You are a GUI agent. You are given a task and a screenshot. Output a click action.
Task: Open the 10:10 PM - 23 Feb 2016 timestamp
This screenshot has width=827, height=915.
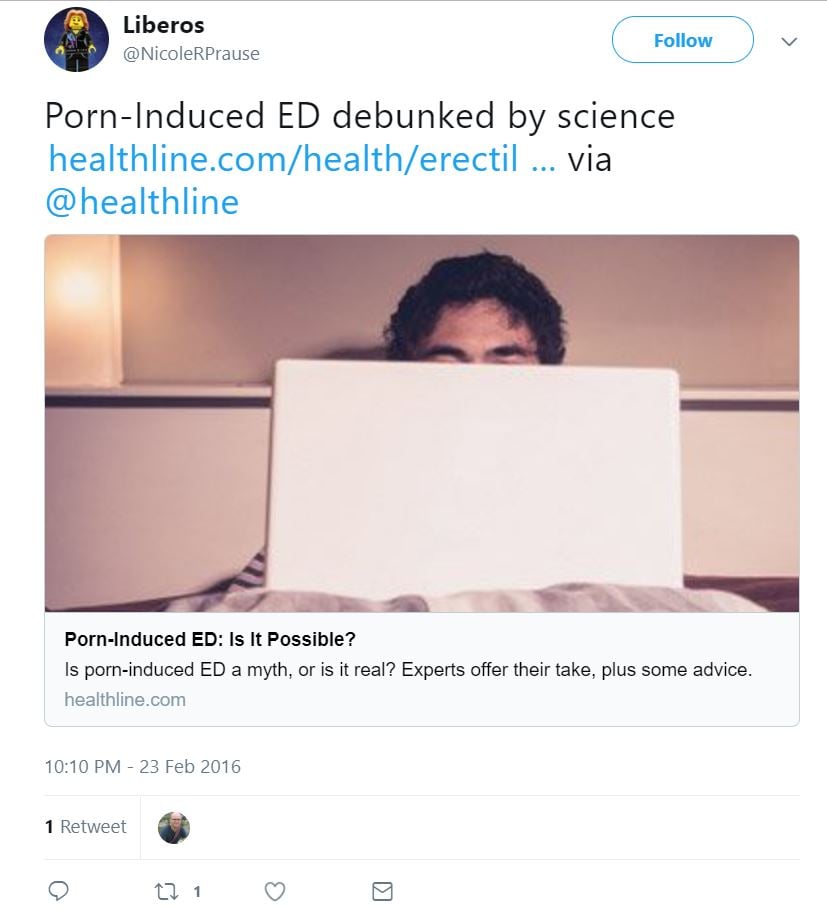142,767
